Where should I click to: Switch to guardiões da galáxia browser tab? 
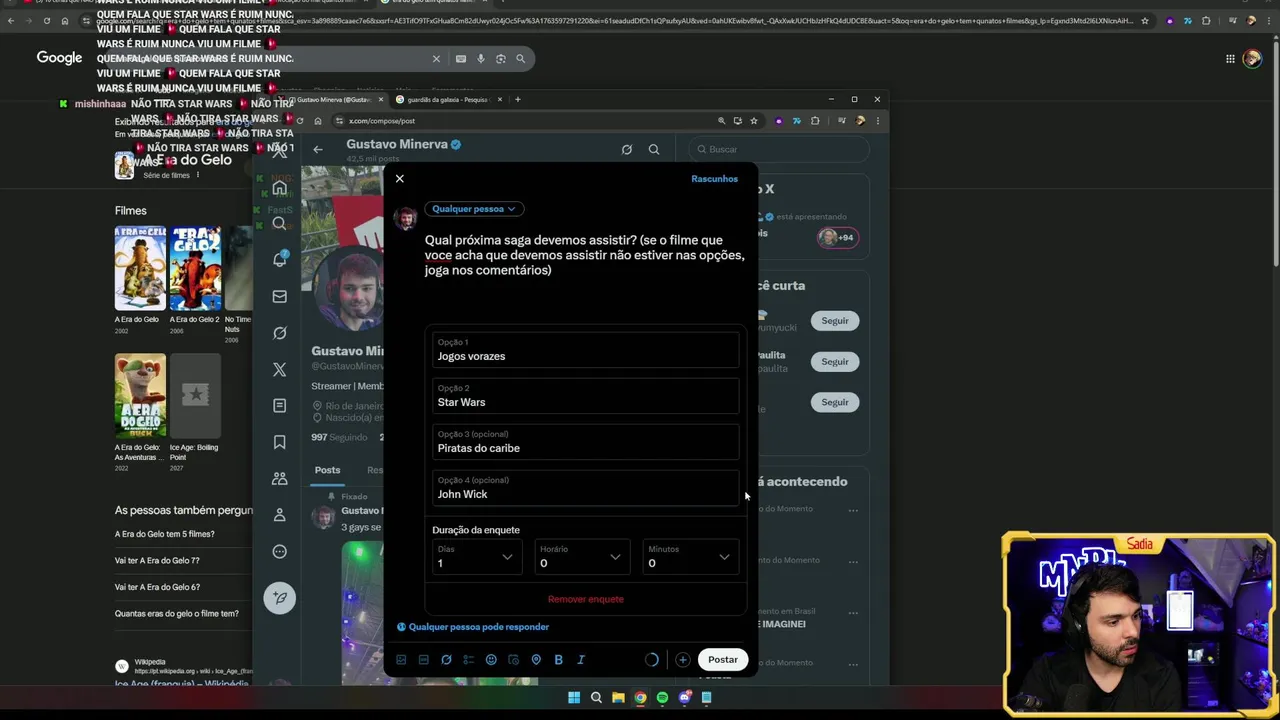448,100
